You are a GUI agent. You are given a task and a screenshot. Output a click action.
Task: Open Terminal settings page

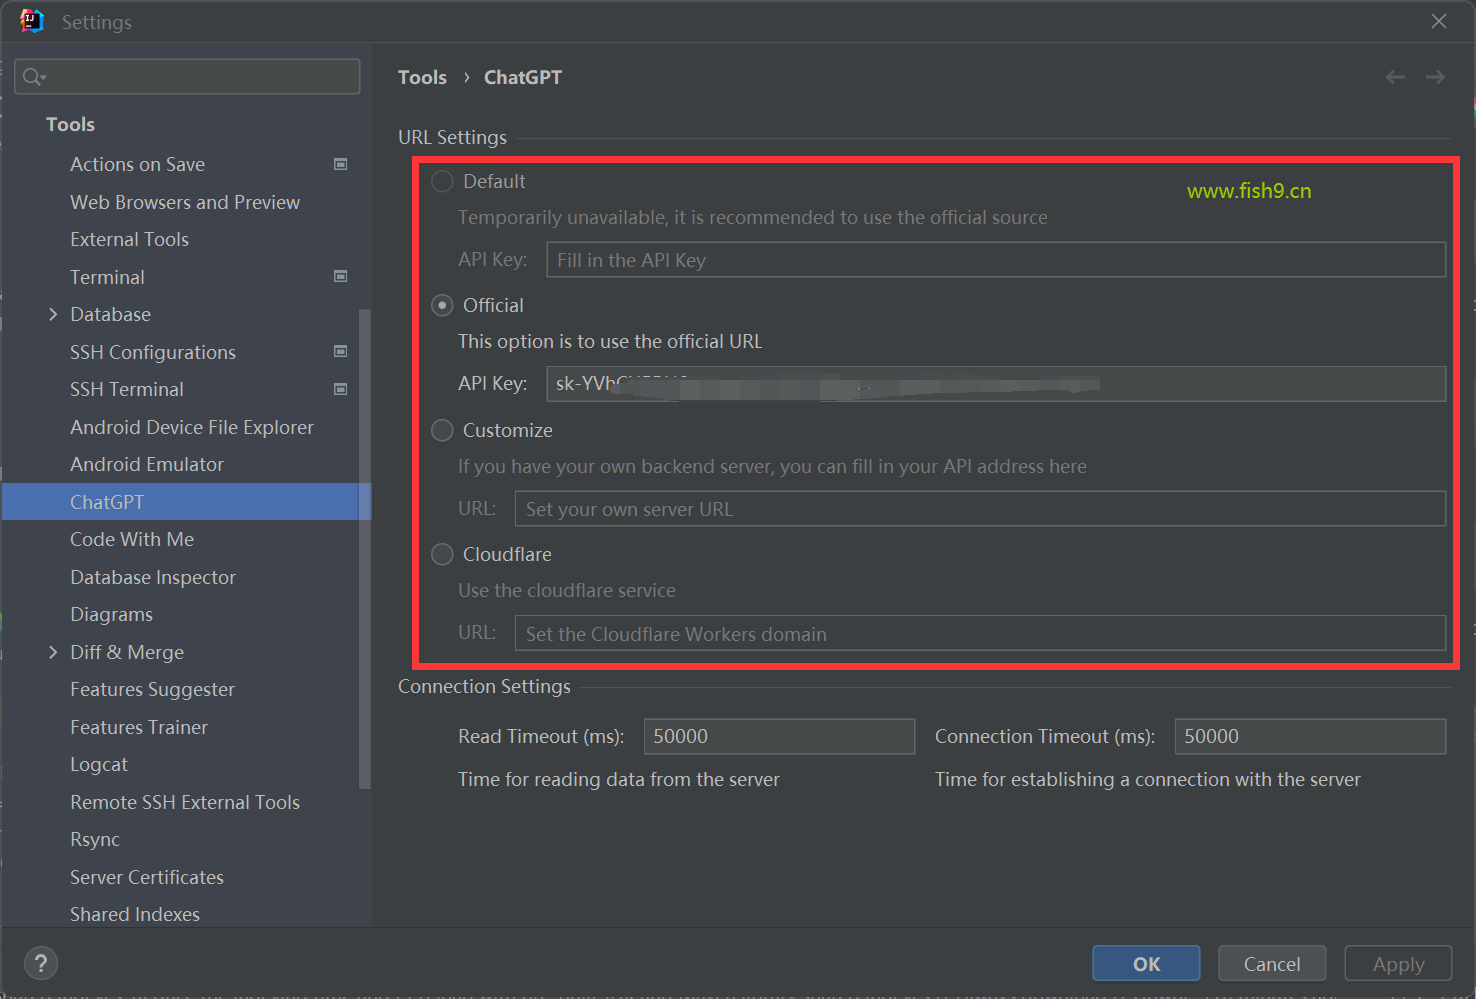[107, 277]
